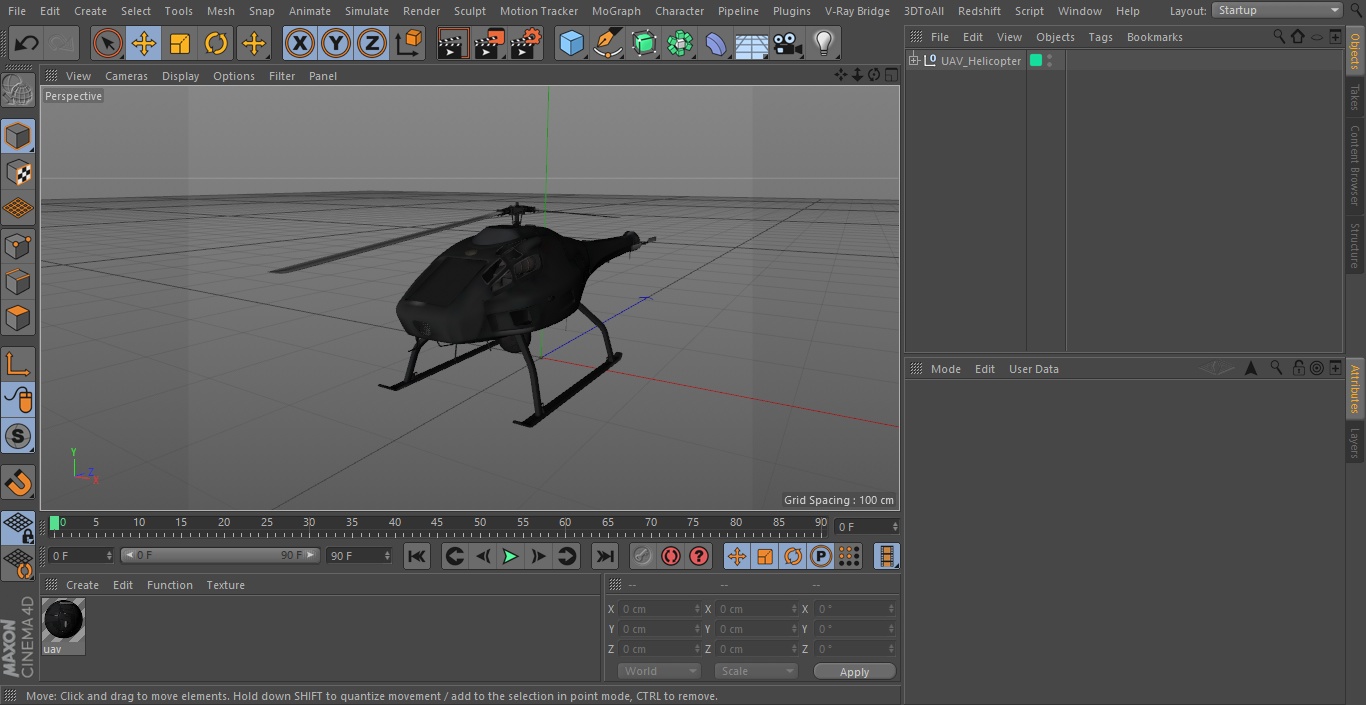
Task: Open the viewport Filter menu
Action: pyautogui.click(x=282, y=76)
